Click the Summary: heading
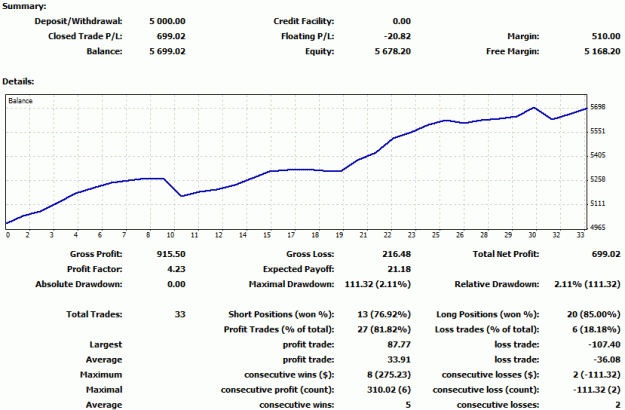 pos(24,6)
